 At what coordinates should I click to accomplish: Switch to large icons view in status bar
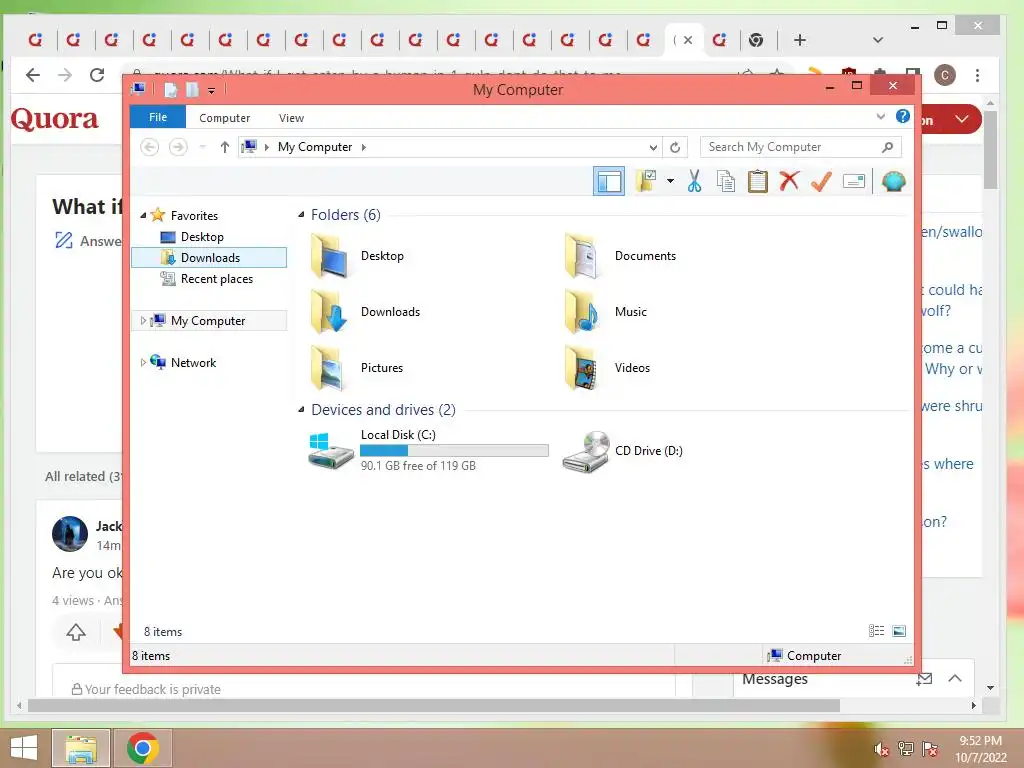click(x=899, y=631)
